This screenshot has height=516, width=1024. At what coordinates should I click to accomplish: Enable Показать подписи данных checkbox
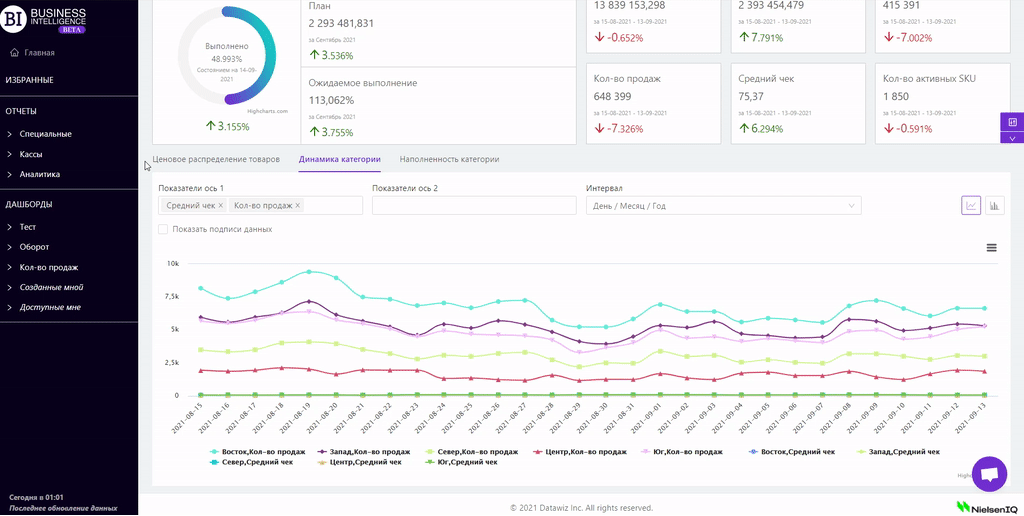point(163,229)
